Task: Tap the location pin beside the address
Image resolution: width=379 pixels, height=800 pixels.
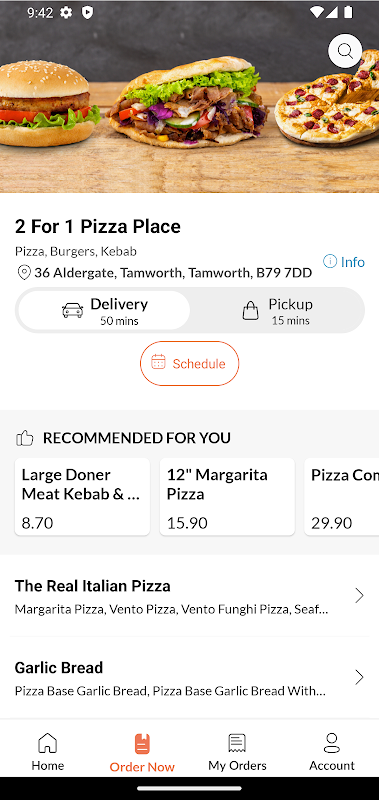Action: (24, 273)
